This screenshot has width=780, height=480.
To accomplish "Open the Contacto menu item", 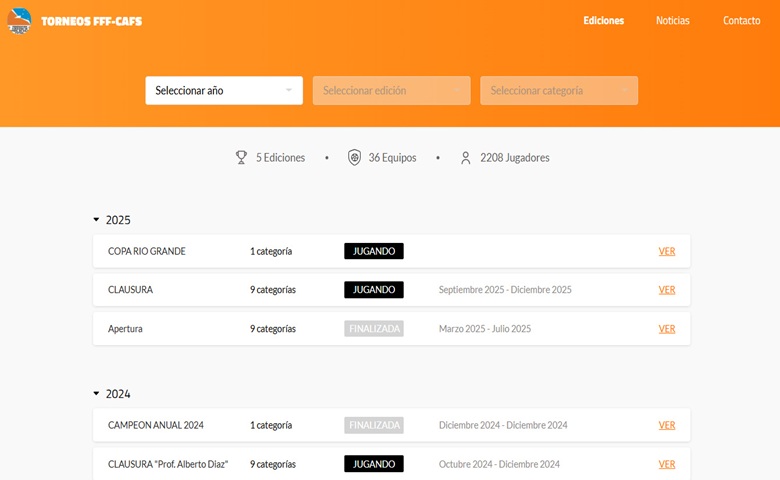I will click(x=741, y=21).
